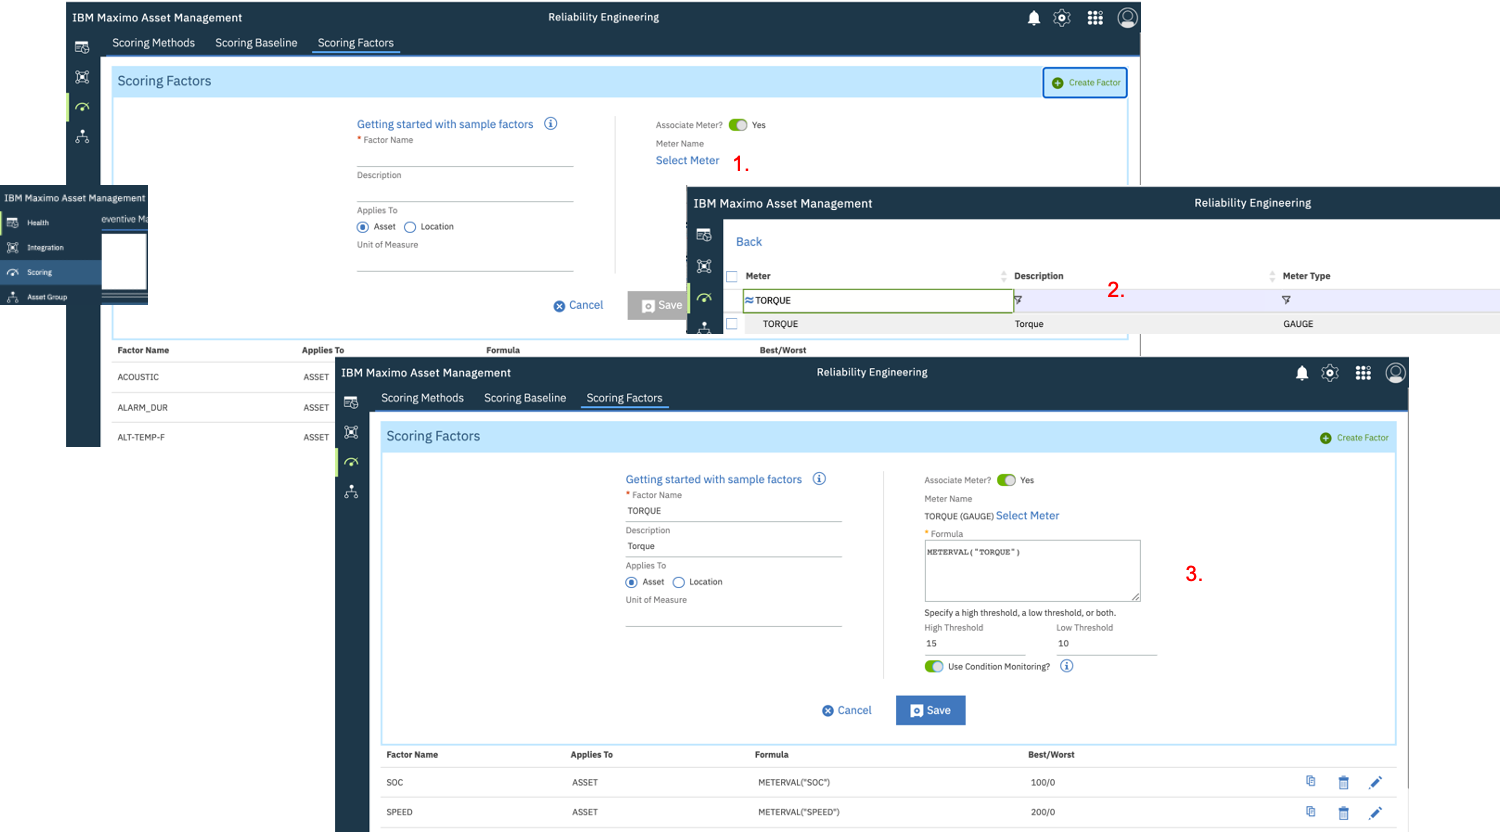This screenshot has height=833, width=1500.
Task: Click Cancel in blank factor form
Action: 578,306
